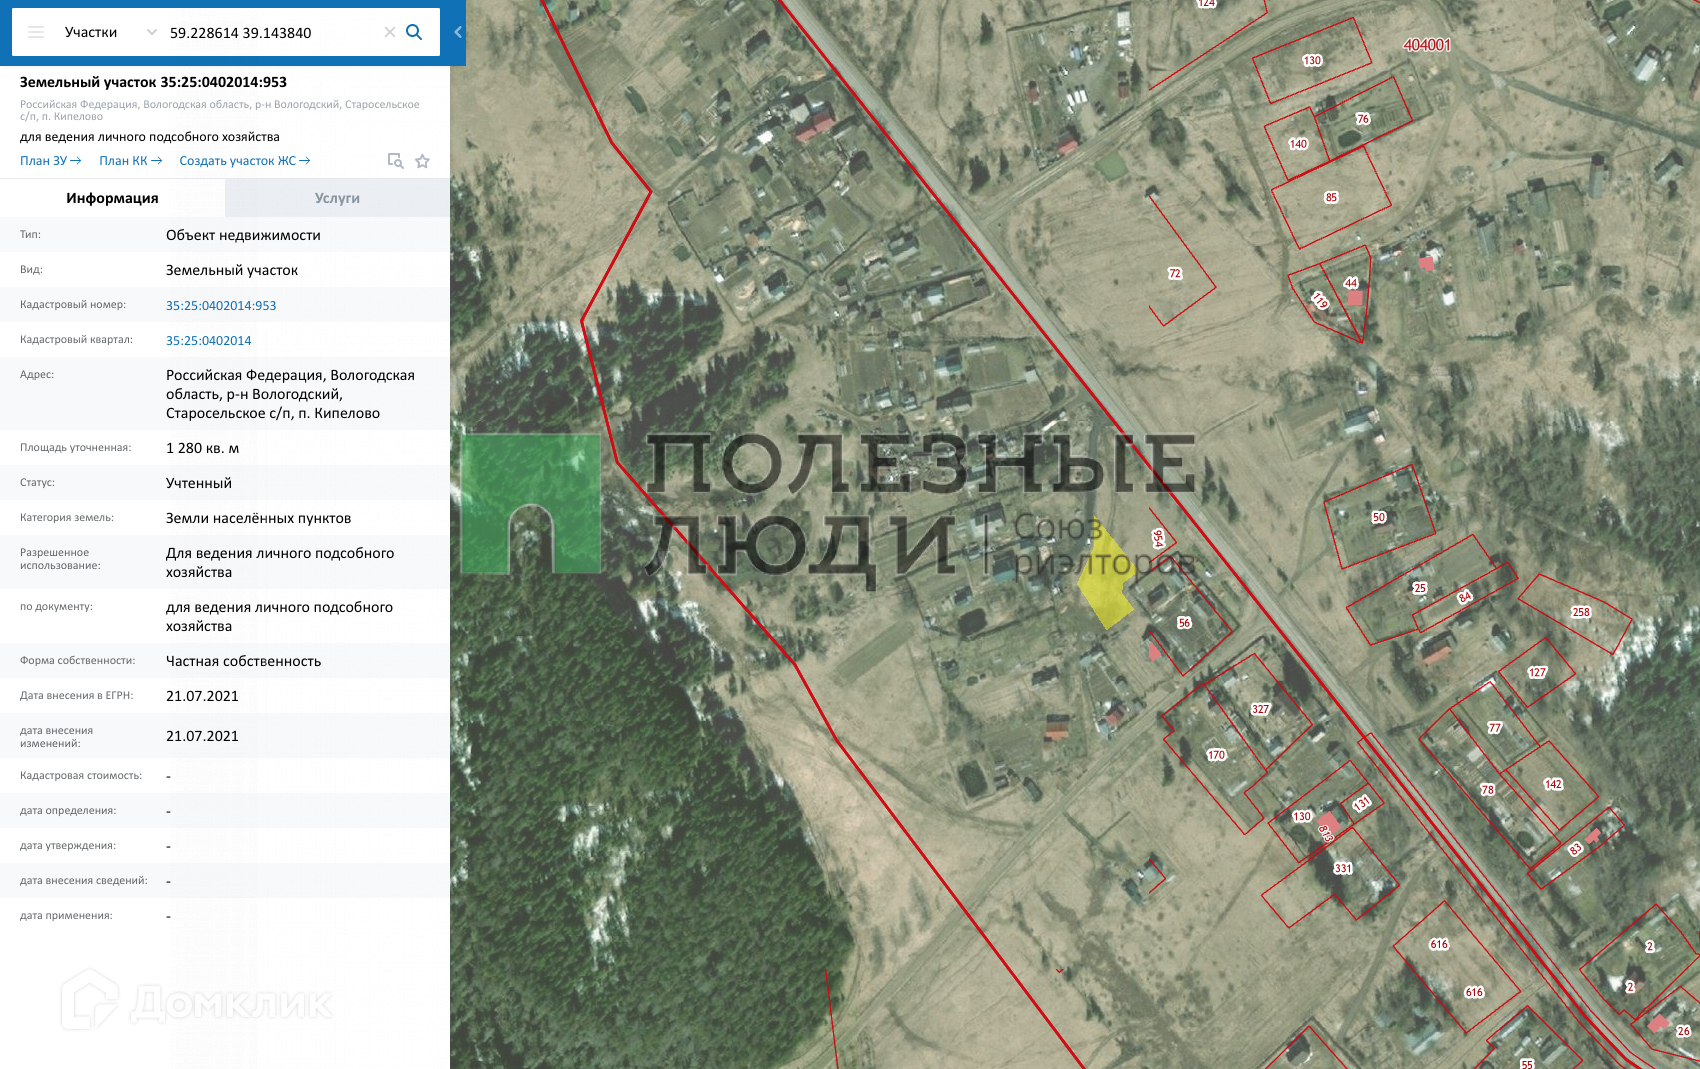Click the parcel labeled 258 on map
Image resolution: width=1700 pixels, height=1069 pixels.
click(1581, 612)
